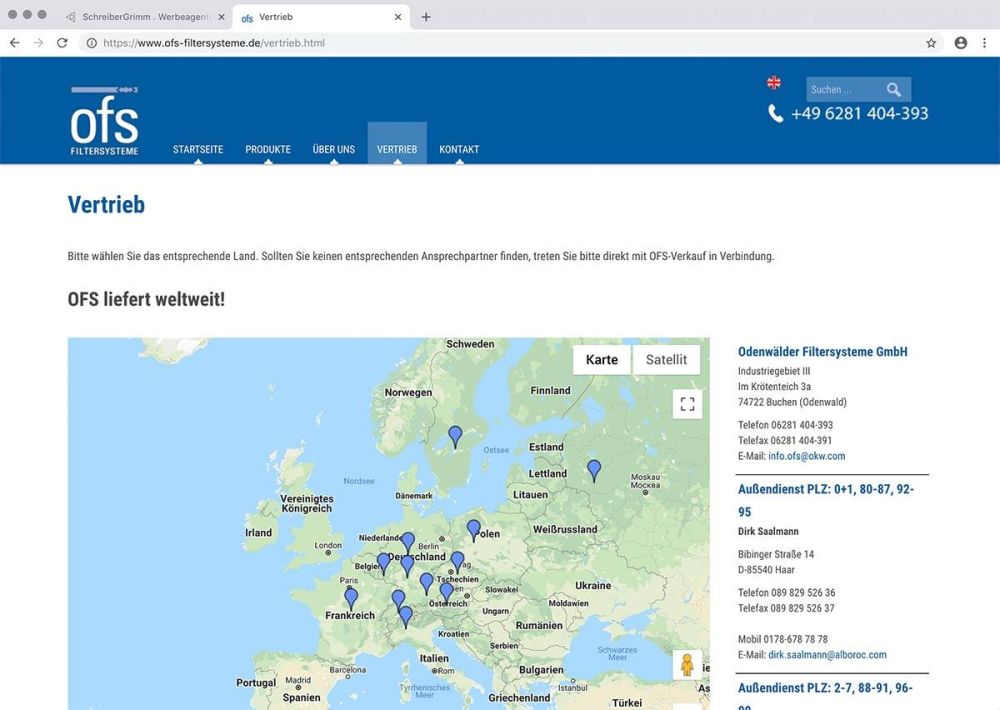Viewport: 1000px width, 710px height.
Task: Click the search magnifier icon
Action: pyautogui.click(x=893, y=90)
